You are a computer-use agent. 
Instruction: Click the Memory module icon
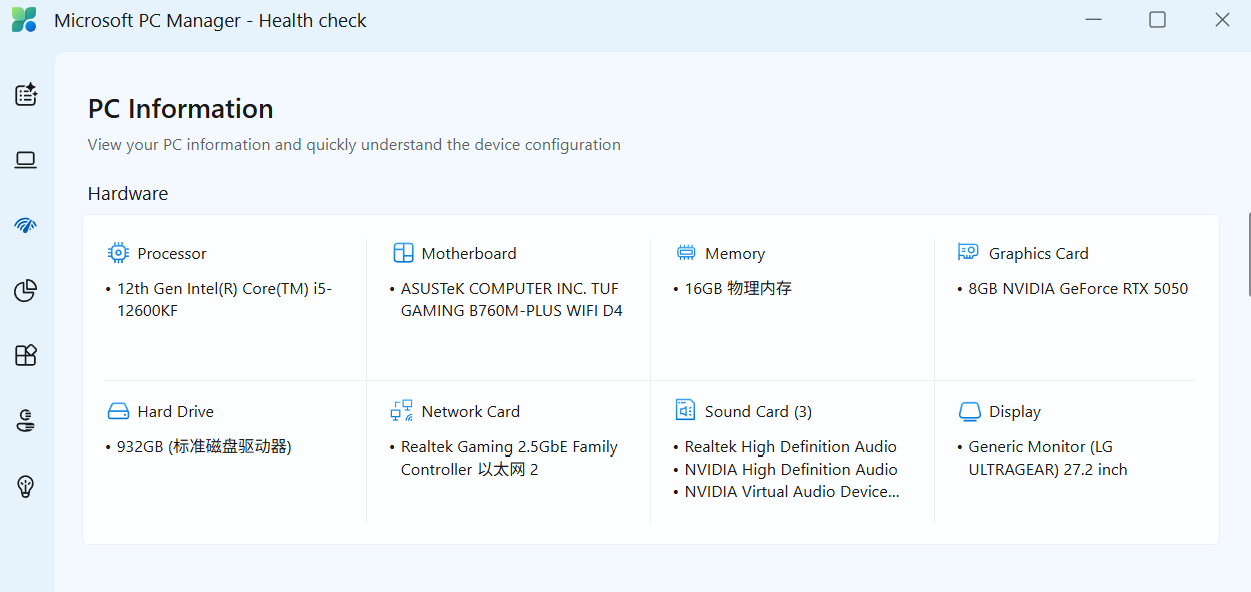click(686, 253)
